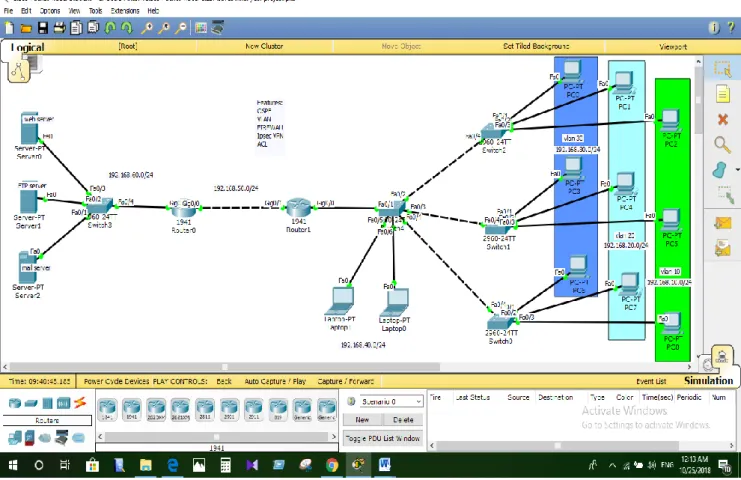Show hidden system tray icons chevron
This screenshot has width=741, height=480.
[612, 466]
